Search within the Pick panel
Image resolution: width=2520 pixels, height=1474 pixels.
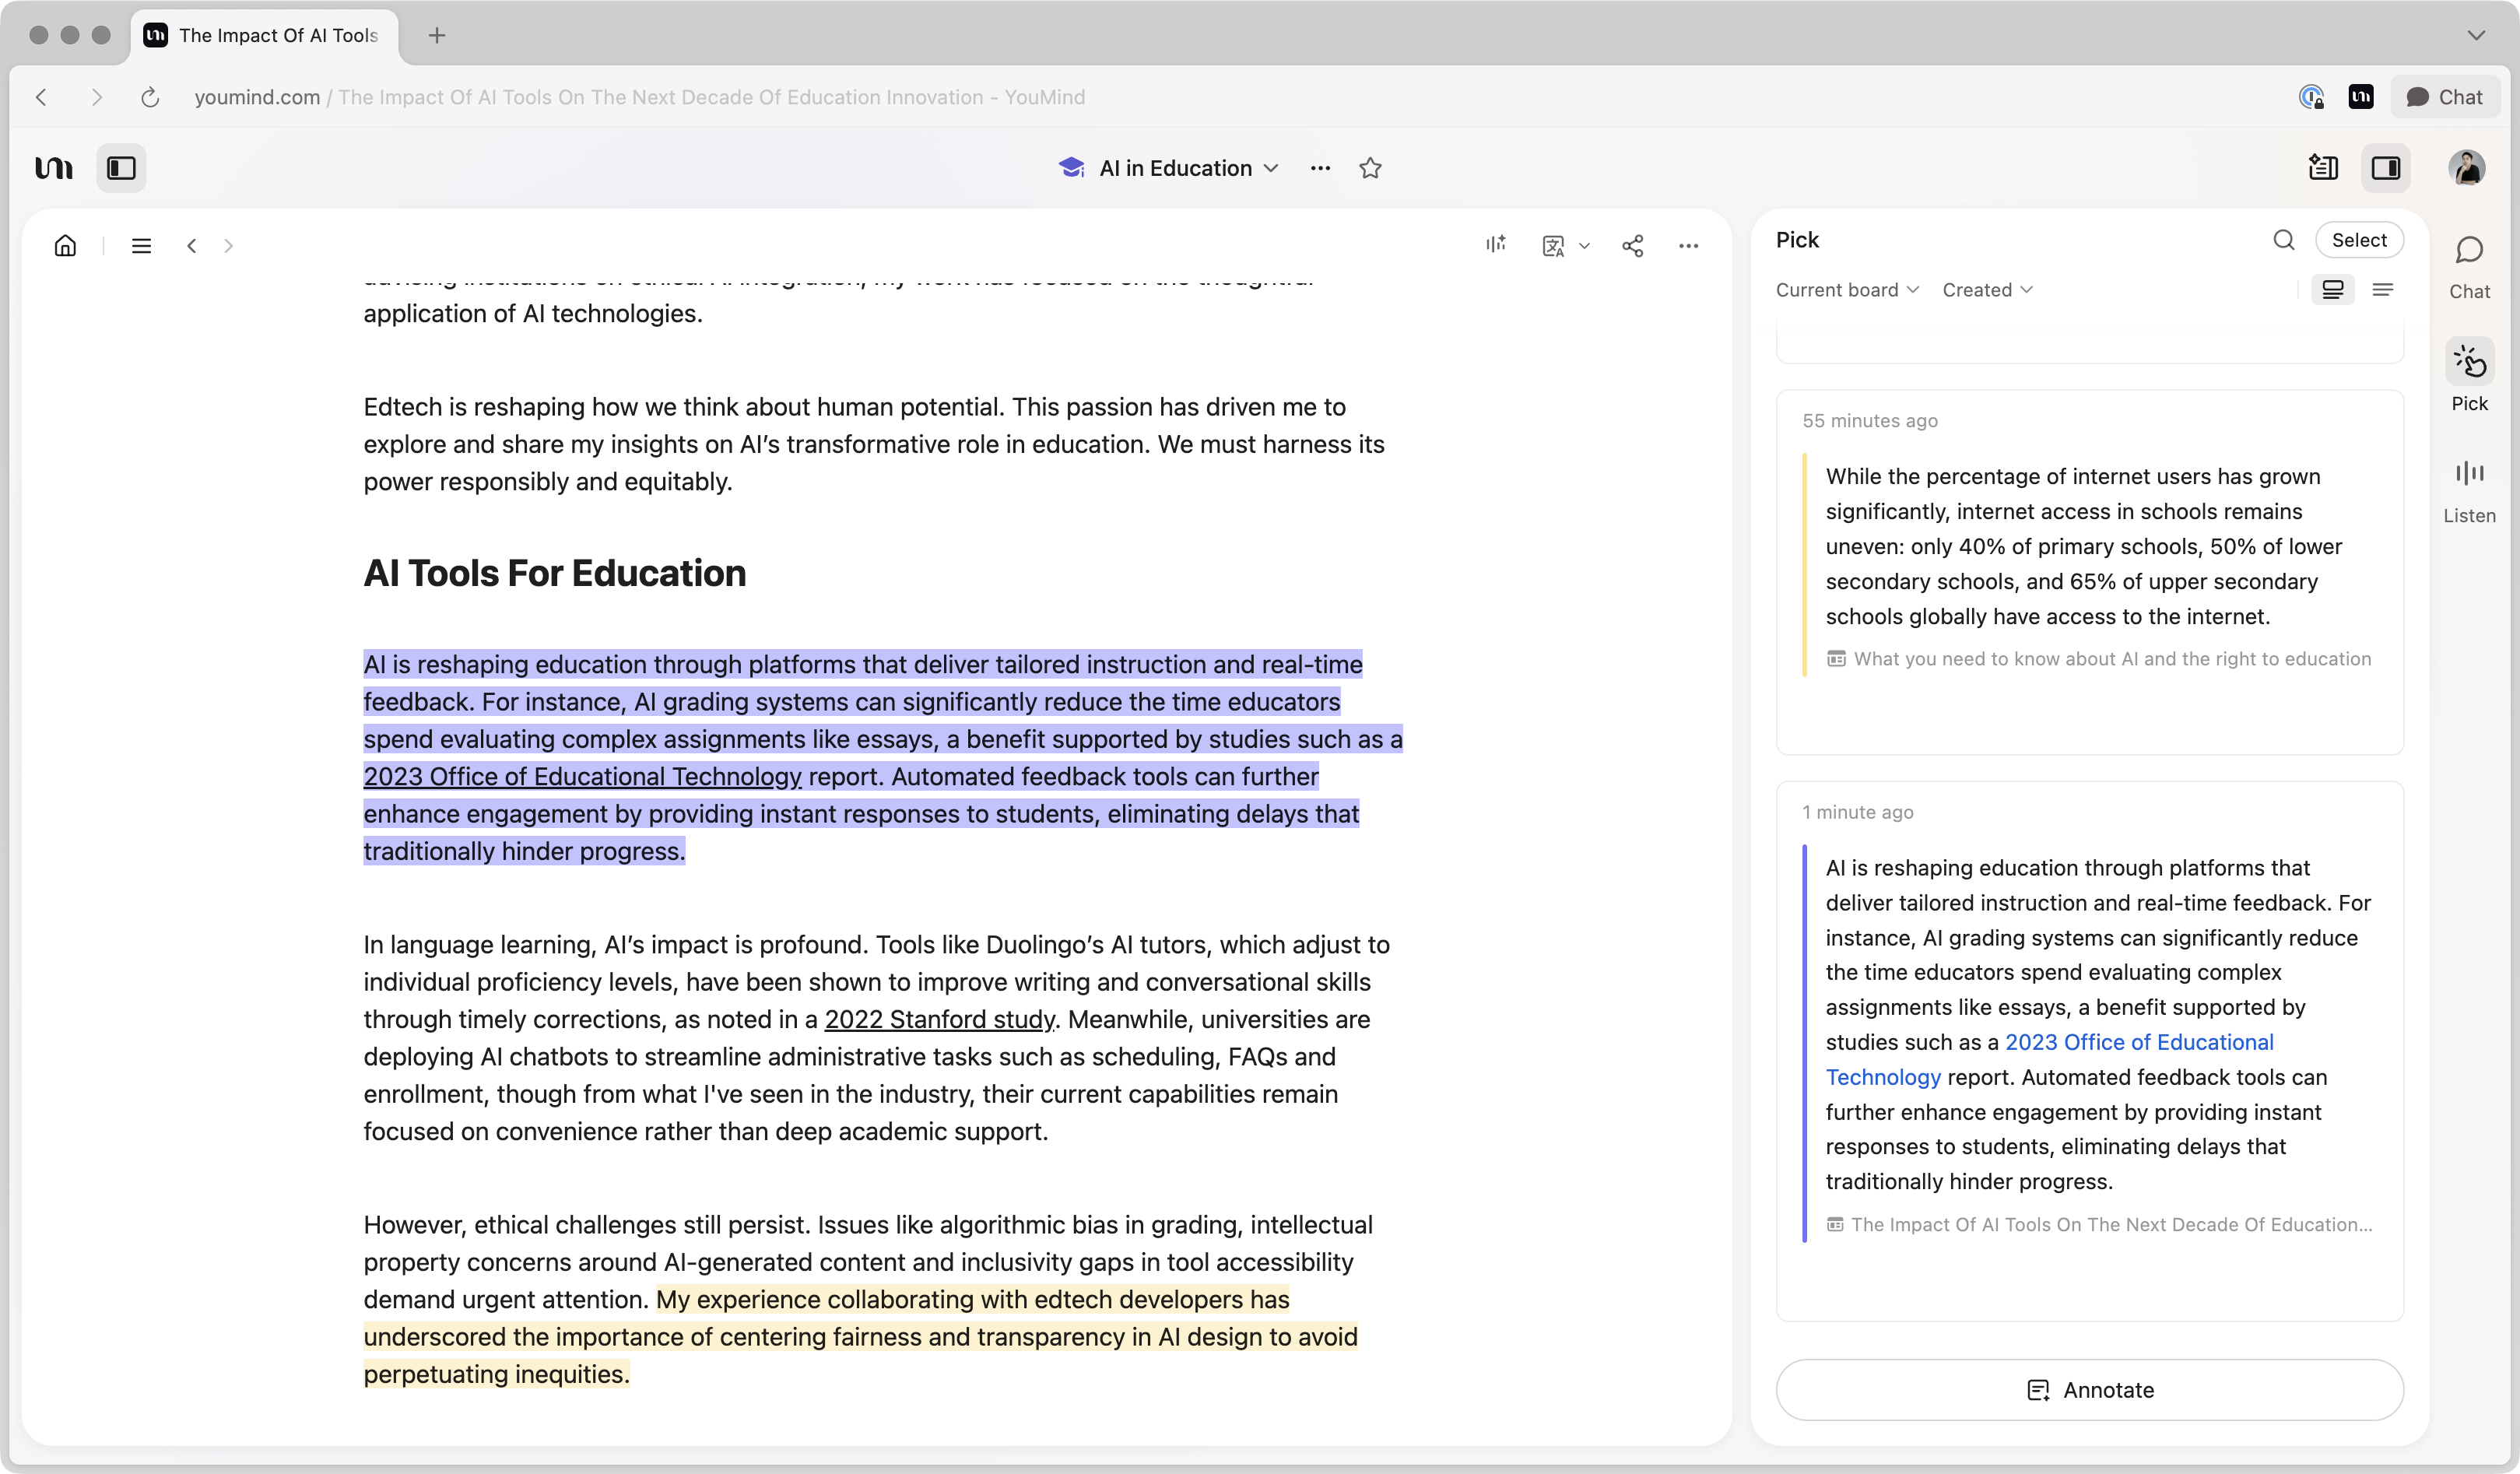[2283, 240]
